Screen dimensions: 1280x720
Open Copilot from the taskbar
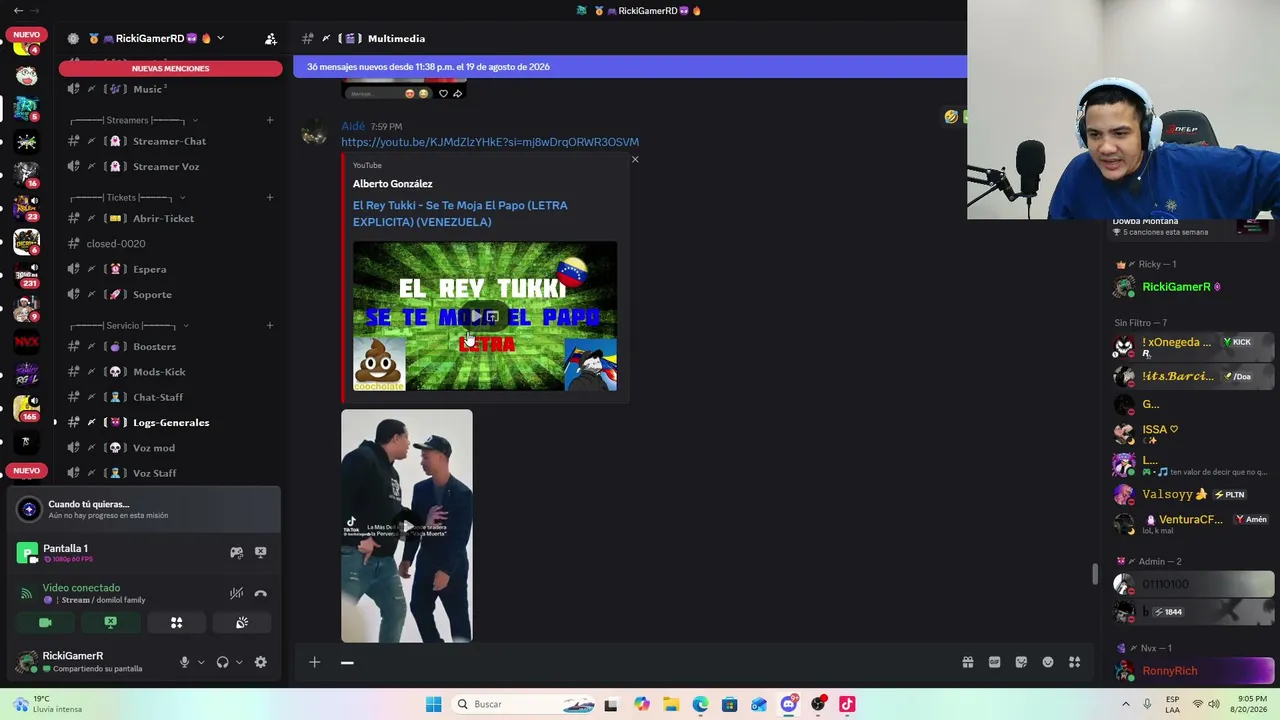coord(641,704)
